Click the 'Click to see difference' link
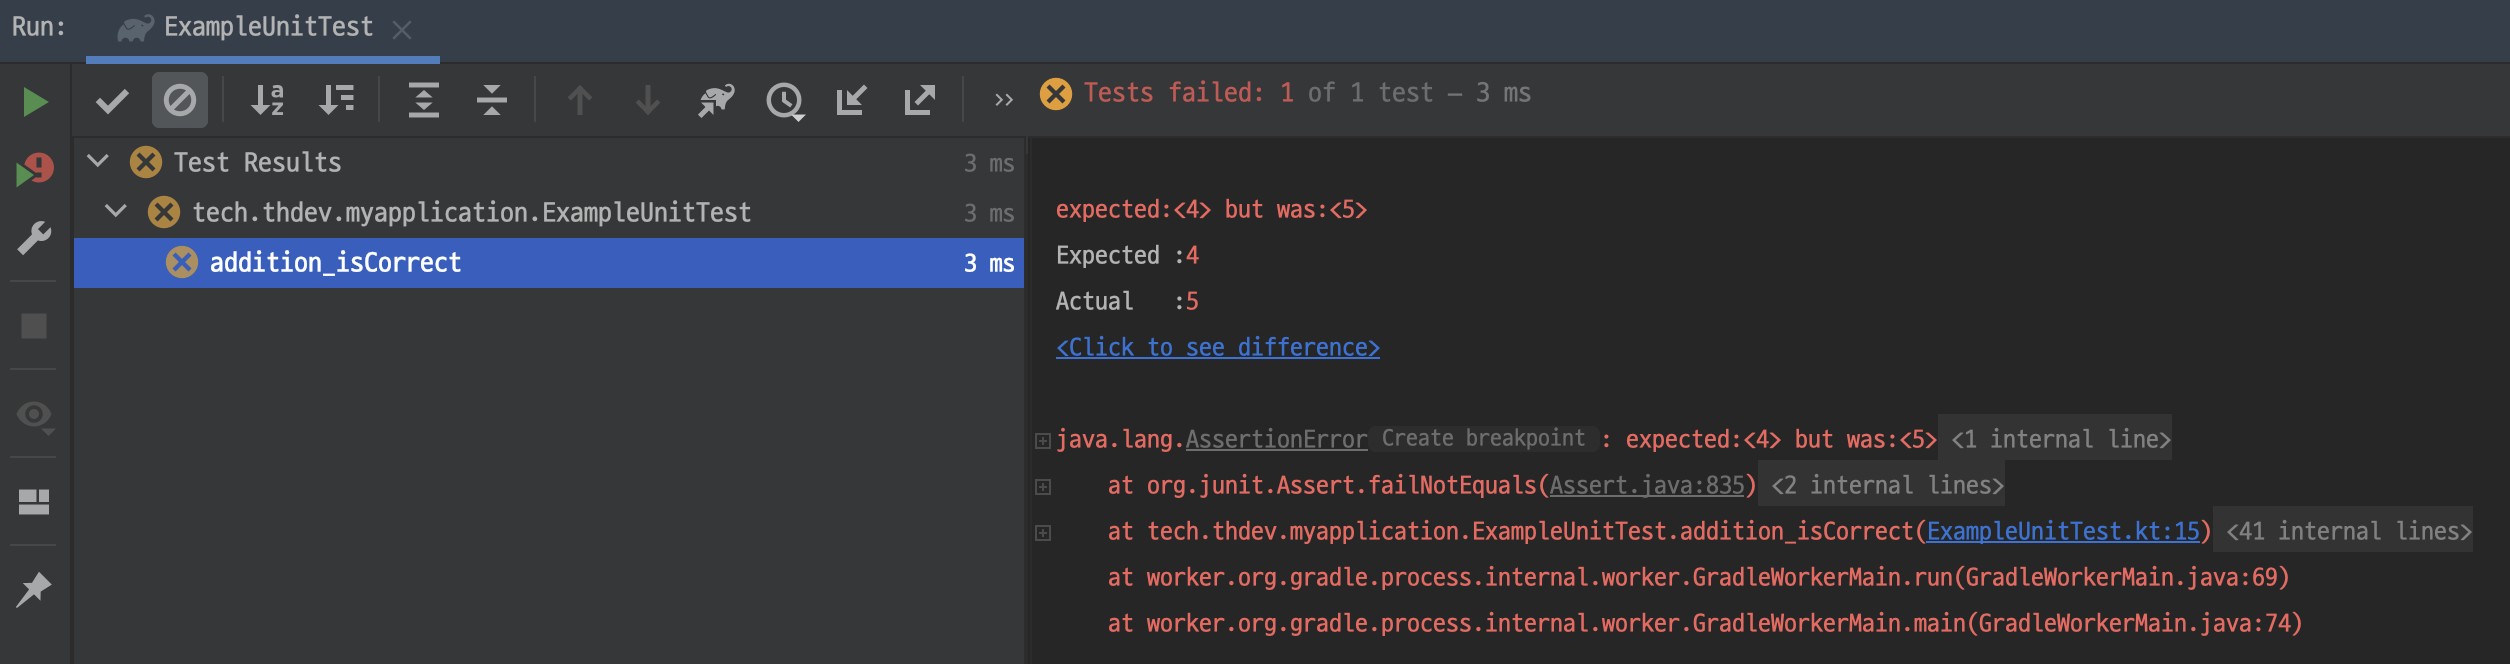 (1217, 347)
